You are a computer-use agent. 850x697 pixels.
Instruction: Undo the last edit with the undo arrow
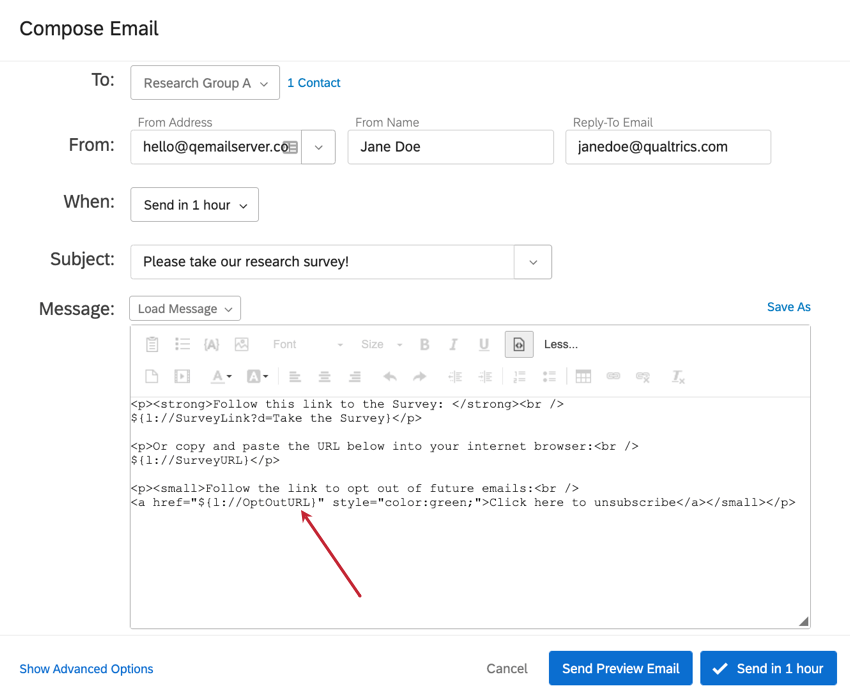389,376
